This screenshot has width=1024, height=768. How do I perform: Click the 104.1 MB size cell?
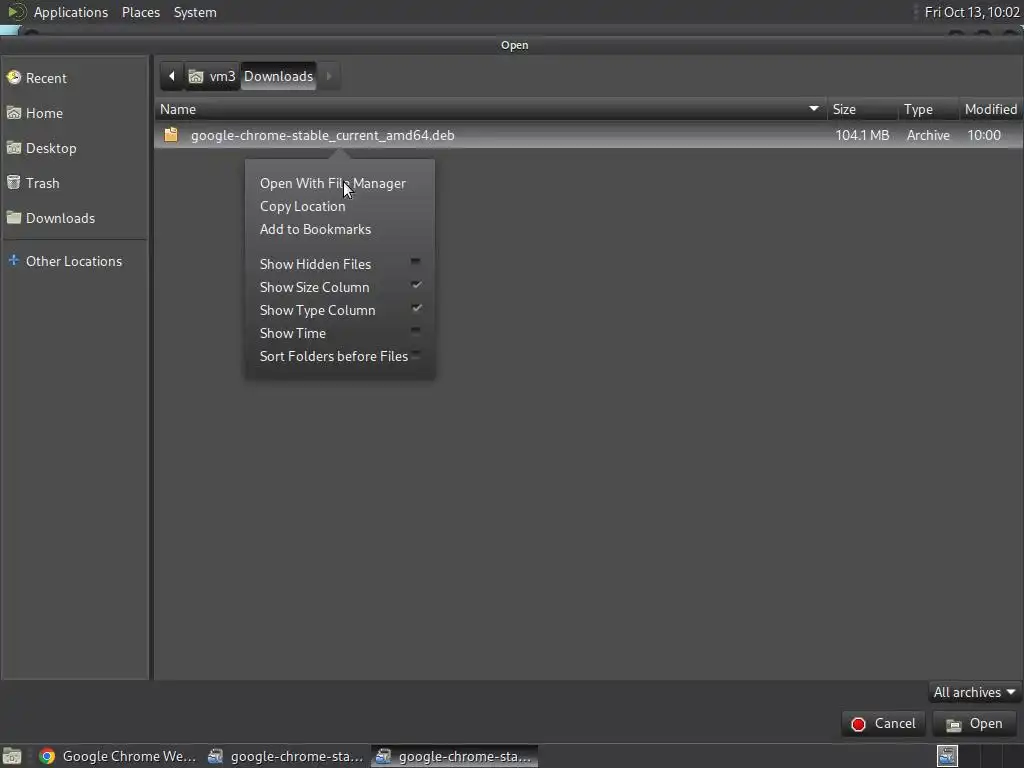coord(862,135)
